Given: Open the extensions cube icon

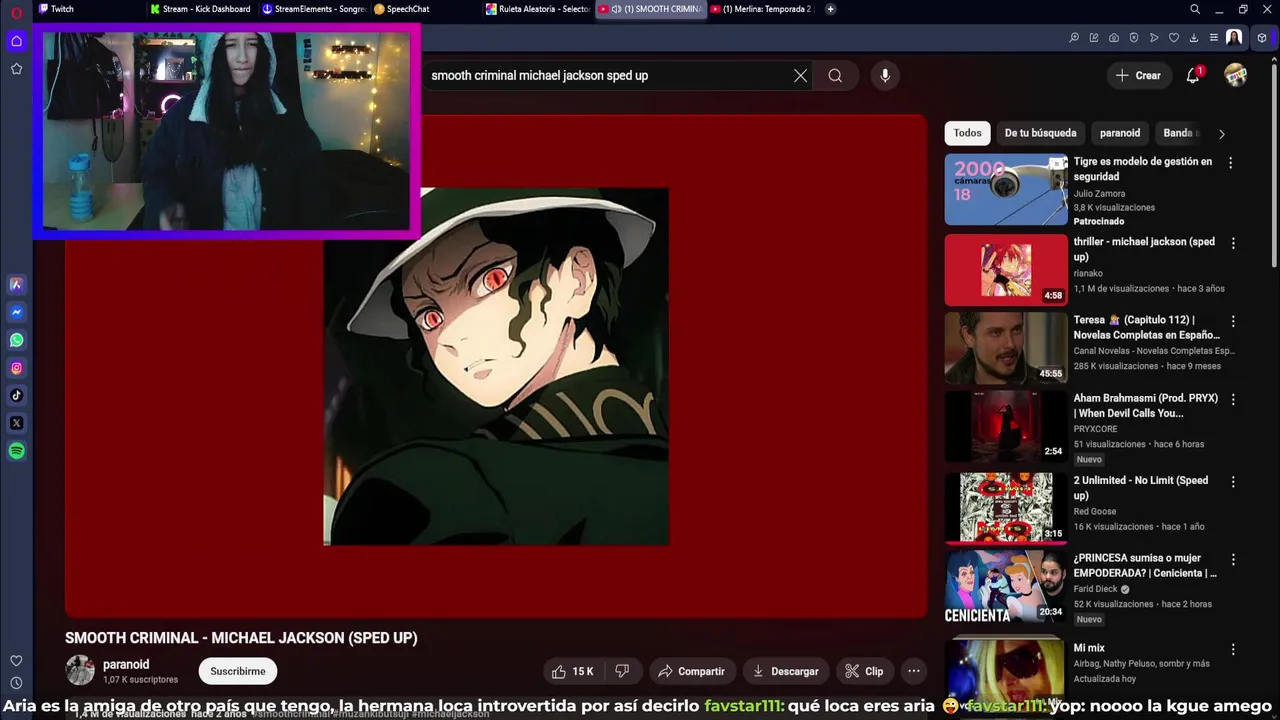Looking at the screenshot, I should click(x=1262, y=38).
